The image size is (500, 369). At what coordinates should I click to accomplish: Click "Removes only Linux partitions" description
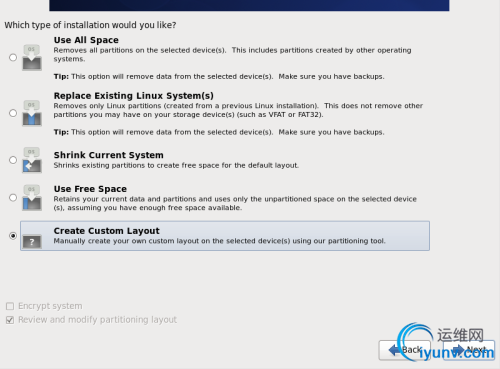click(238, 110)
